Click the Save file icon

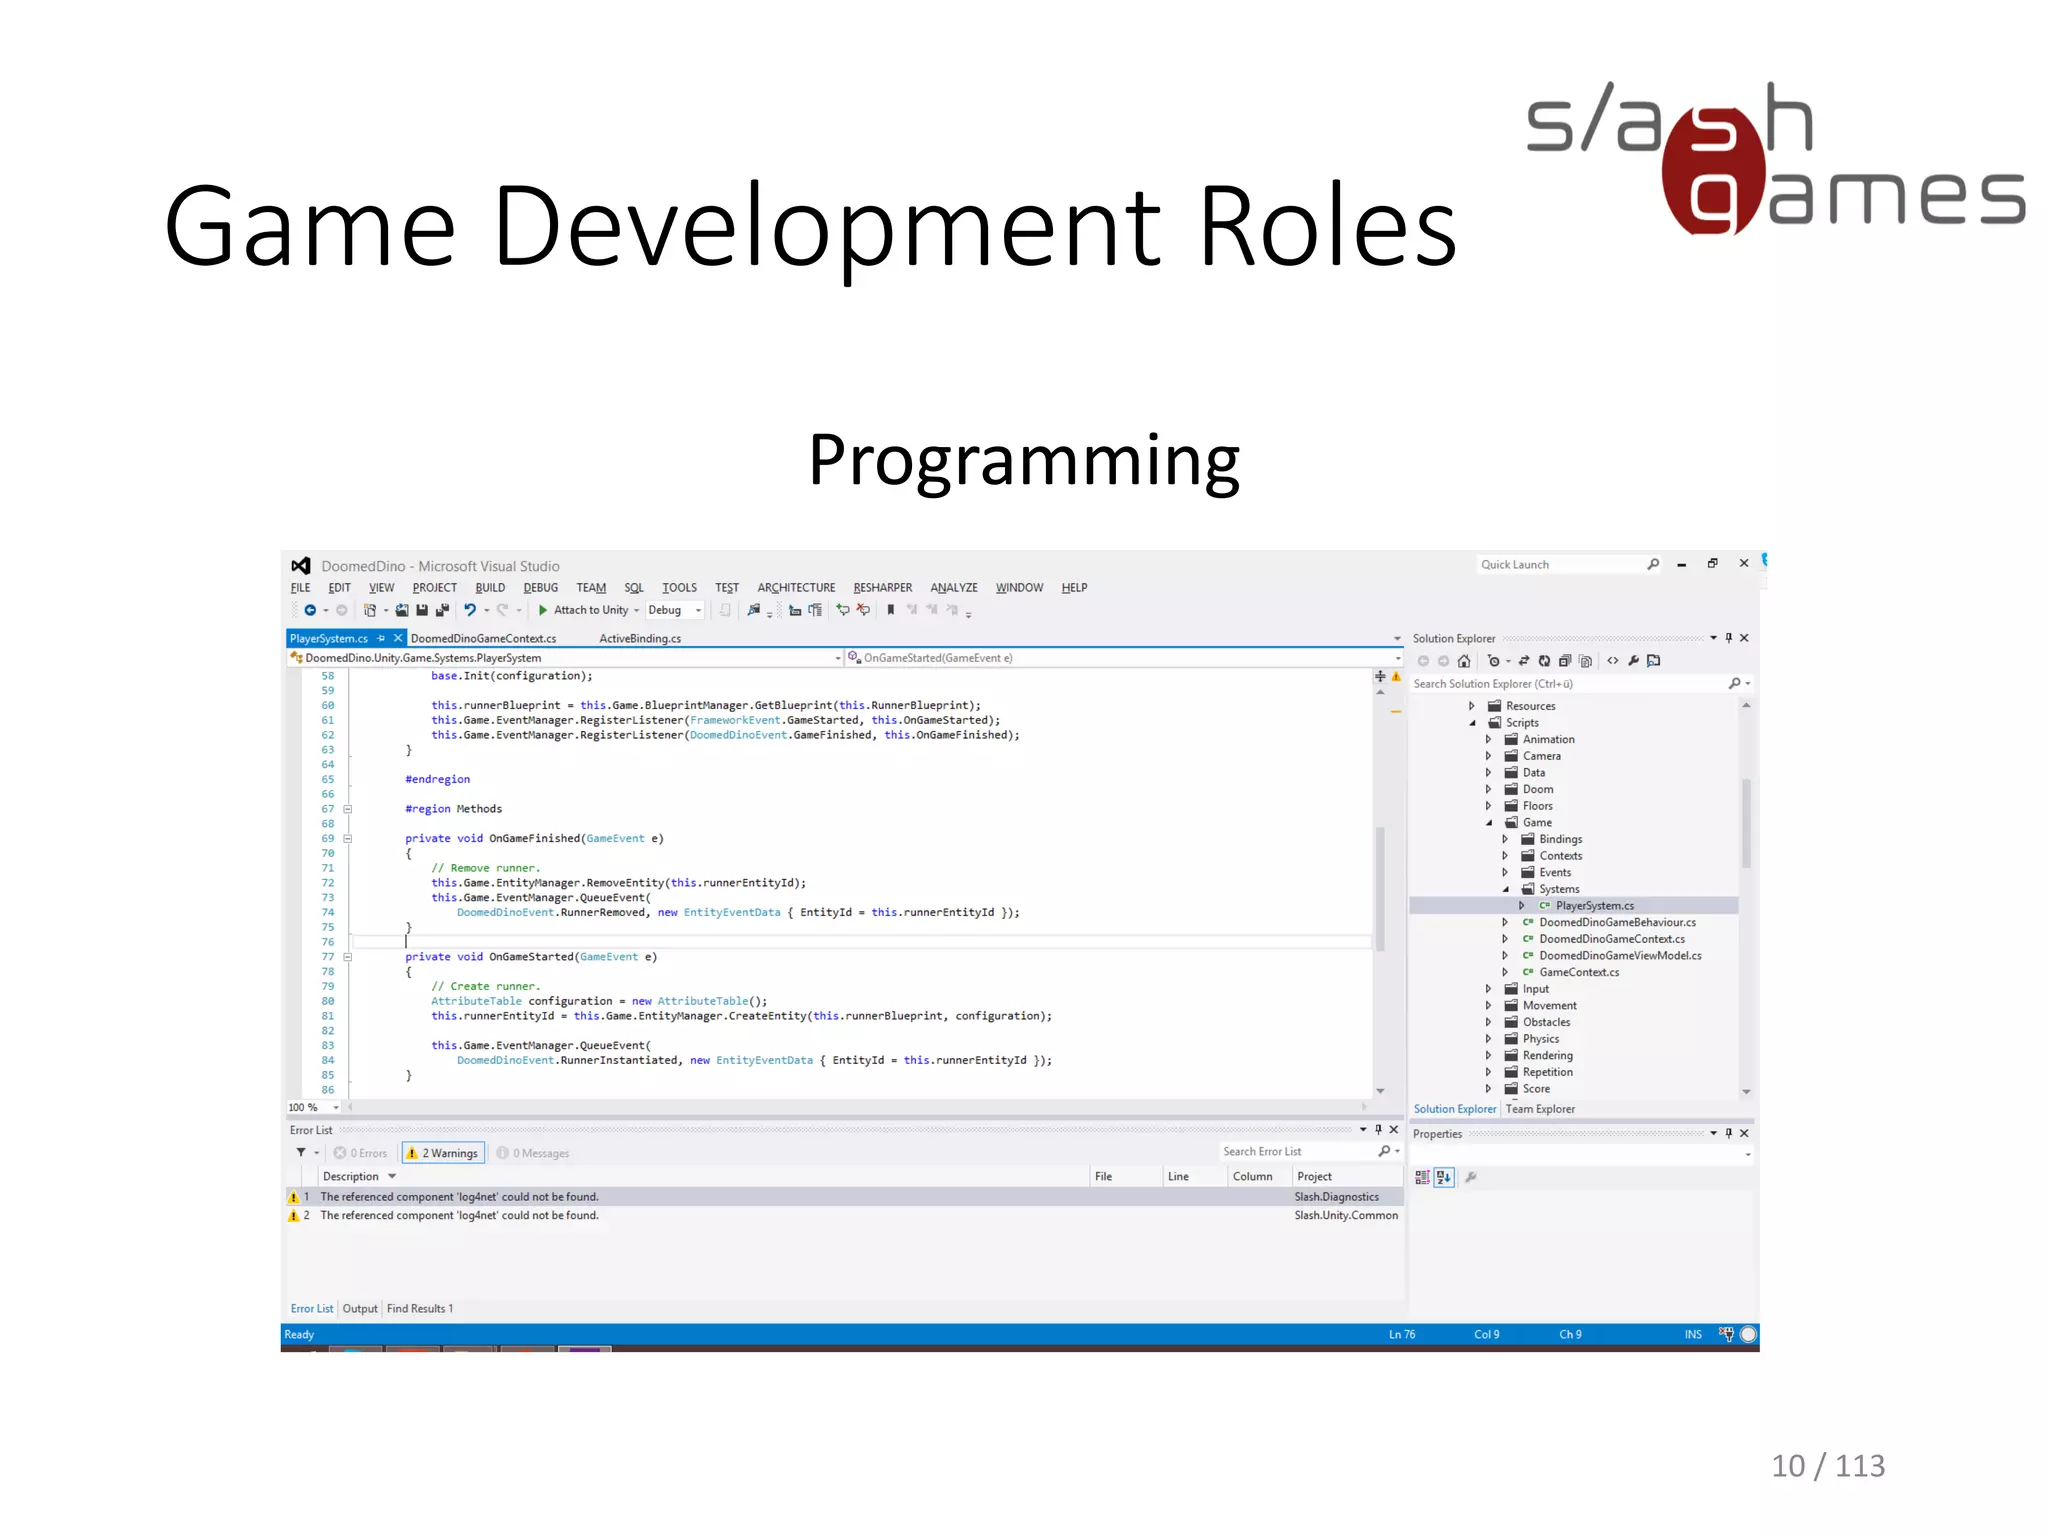pyautogui.click(x=422, y=610)
